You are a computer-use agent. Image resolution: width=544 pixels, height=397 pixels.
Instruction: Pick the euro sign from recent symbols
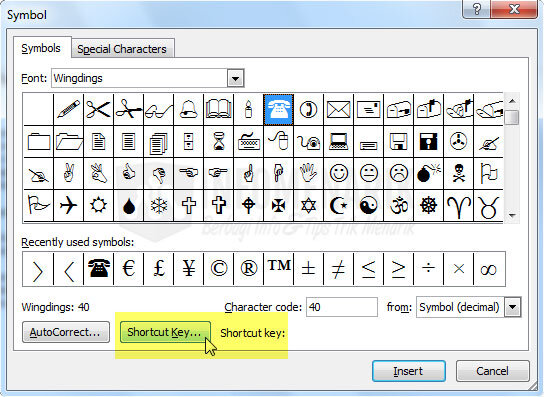click(x=128, y=269)
